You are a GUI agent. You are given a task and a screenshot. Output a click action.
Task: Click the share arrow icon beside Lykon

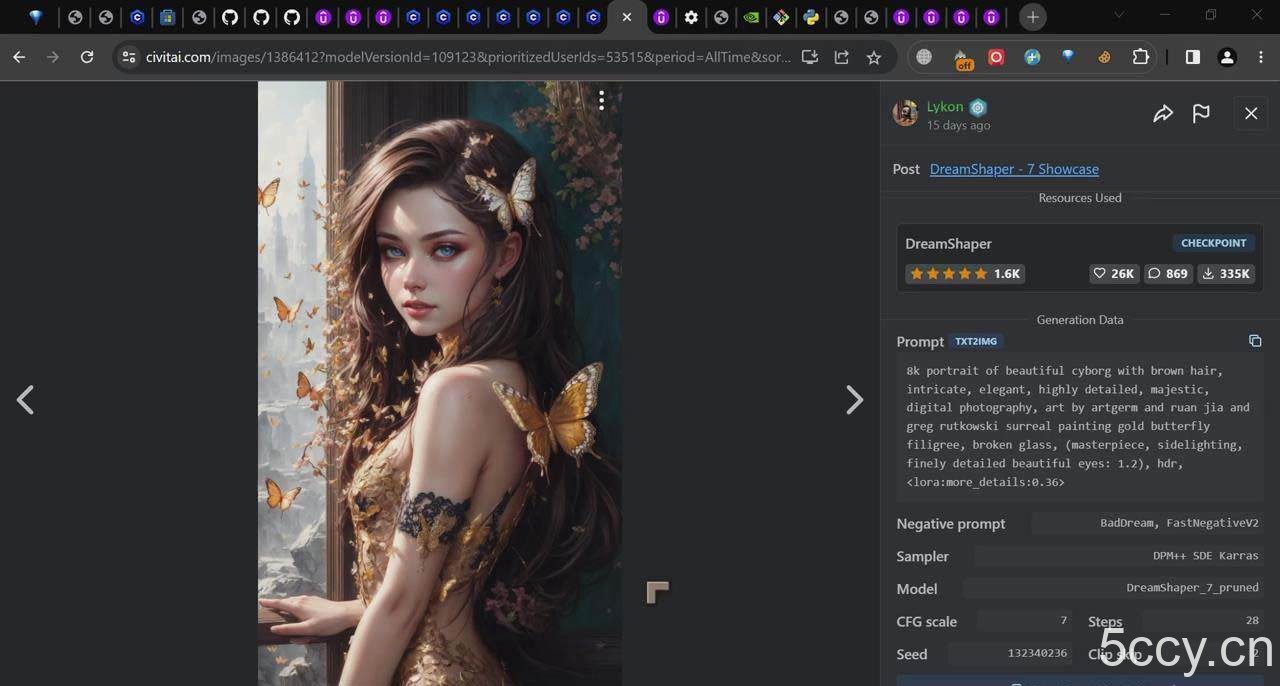click(x=1162, y=114)
